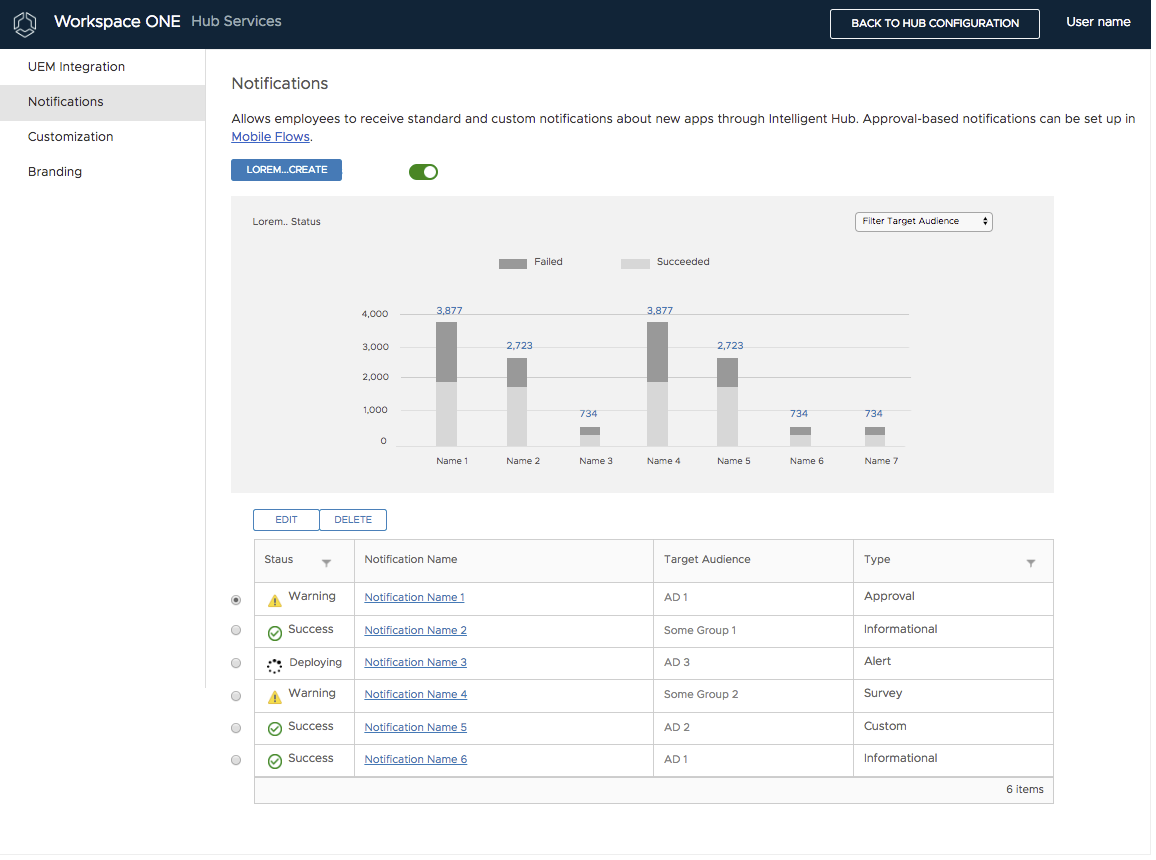Select radio button for Notification Name 2

(x=236, y=630)
